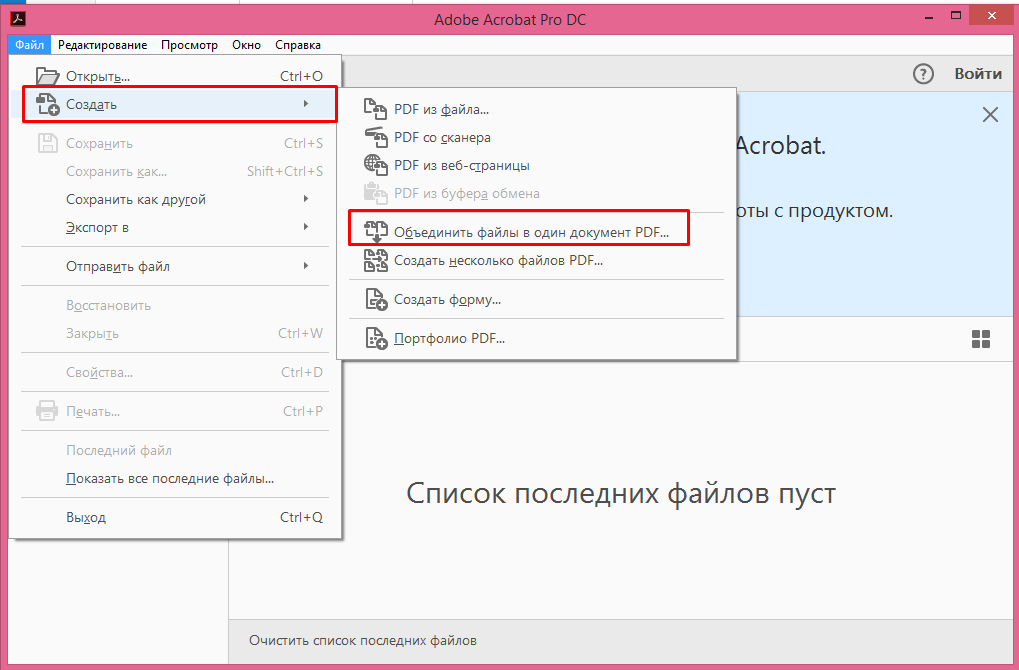
Task: Click the PDF from scanner icon
Action: pyautogui.click(x=375, y=137)
